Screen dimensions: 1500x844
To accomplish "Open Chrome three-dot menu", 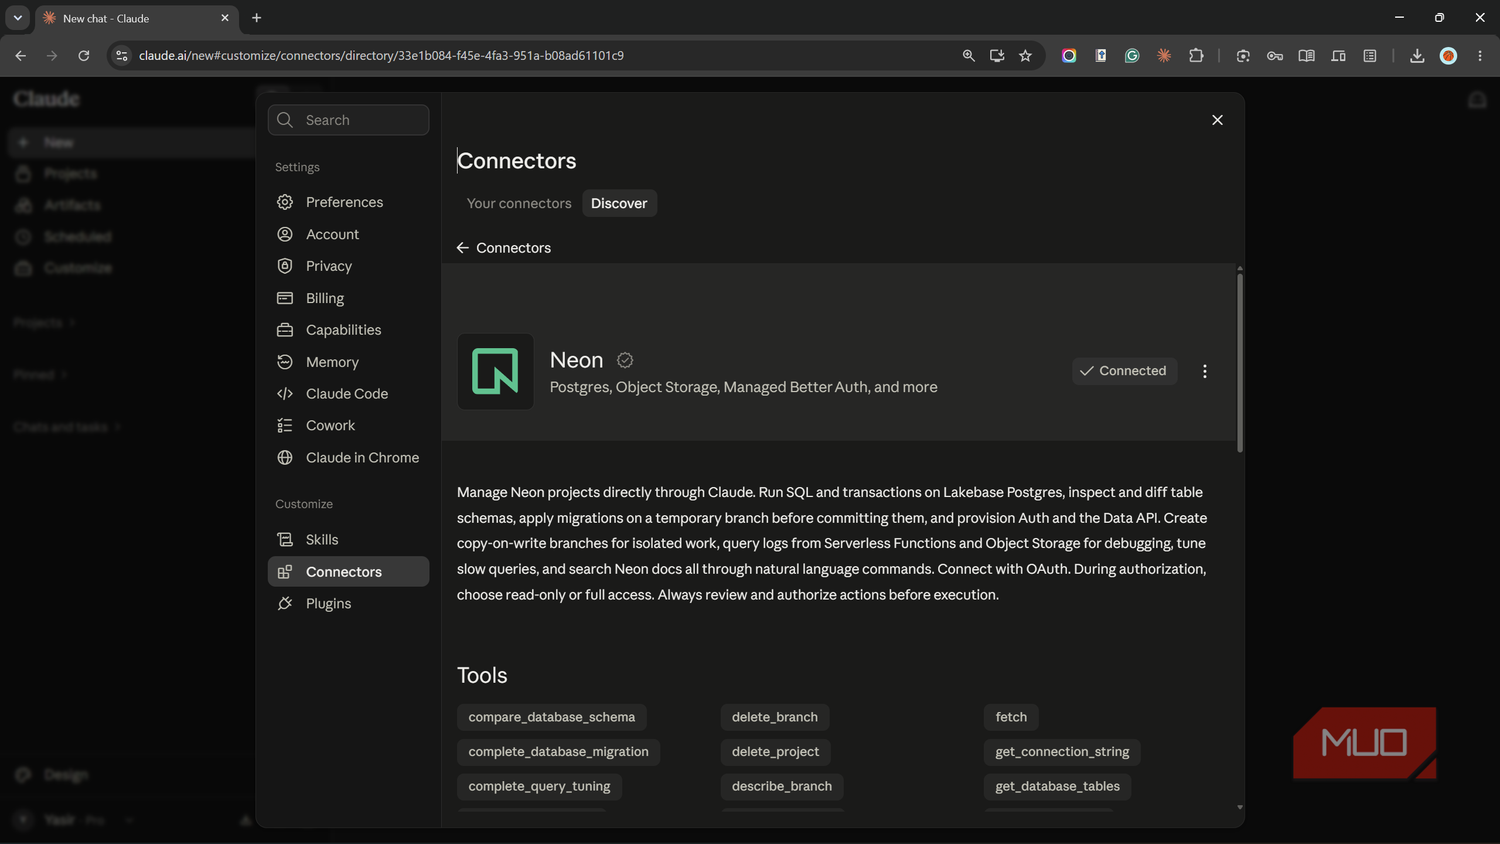I will point(1480,56).
